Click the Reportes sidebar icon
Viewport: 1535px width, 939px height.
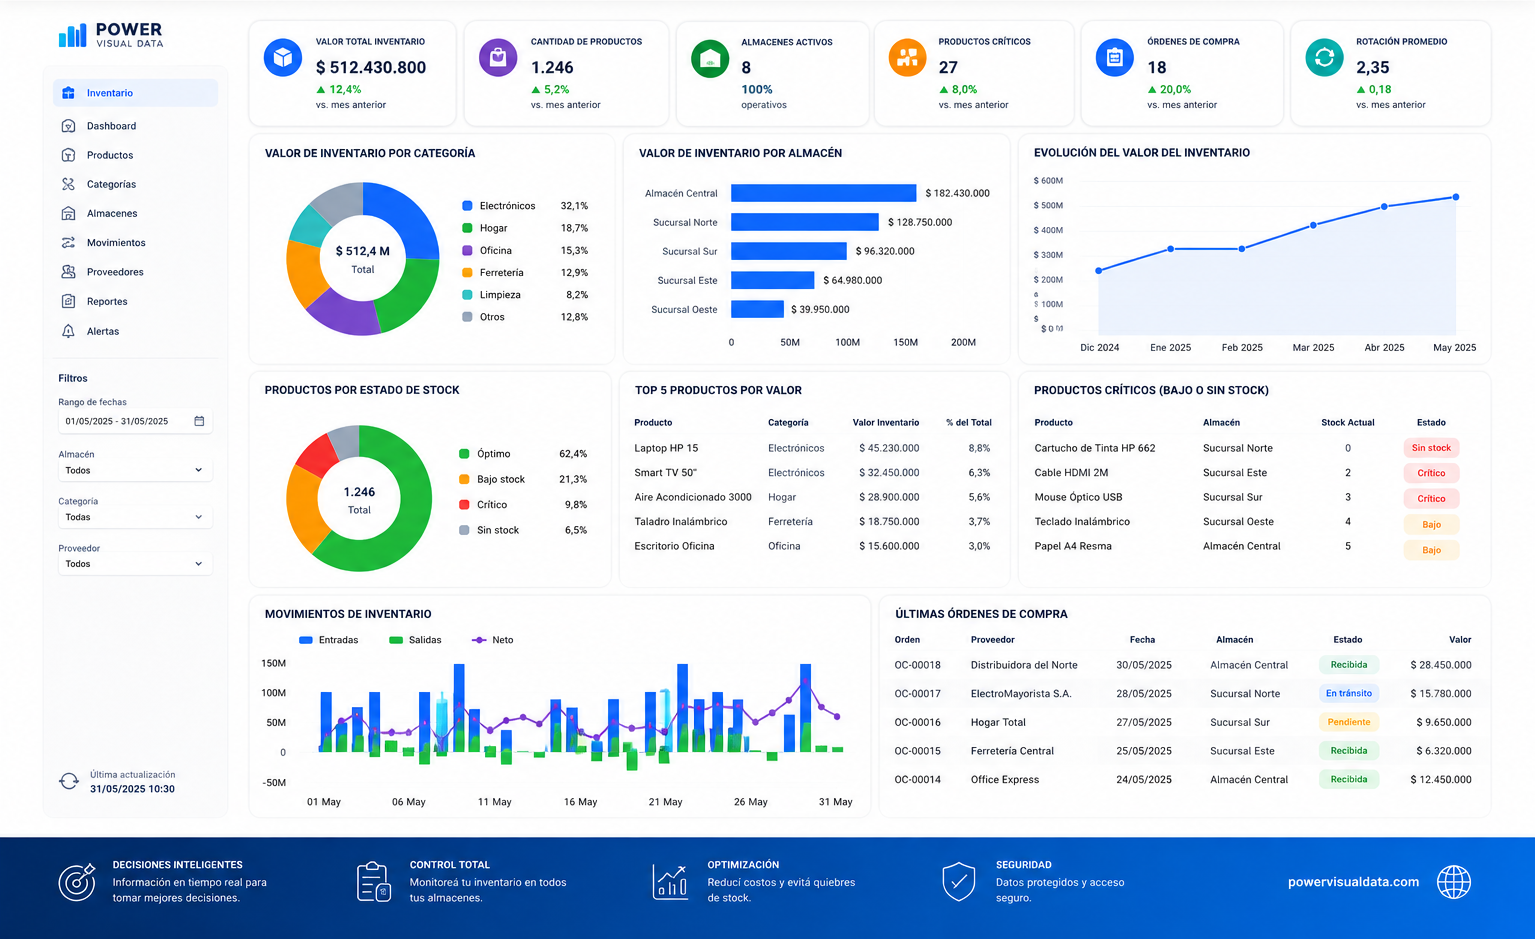(x=68, y=301)
